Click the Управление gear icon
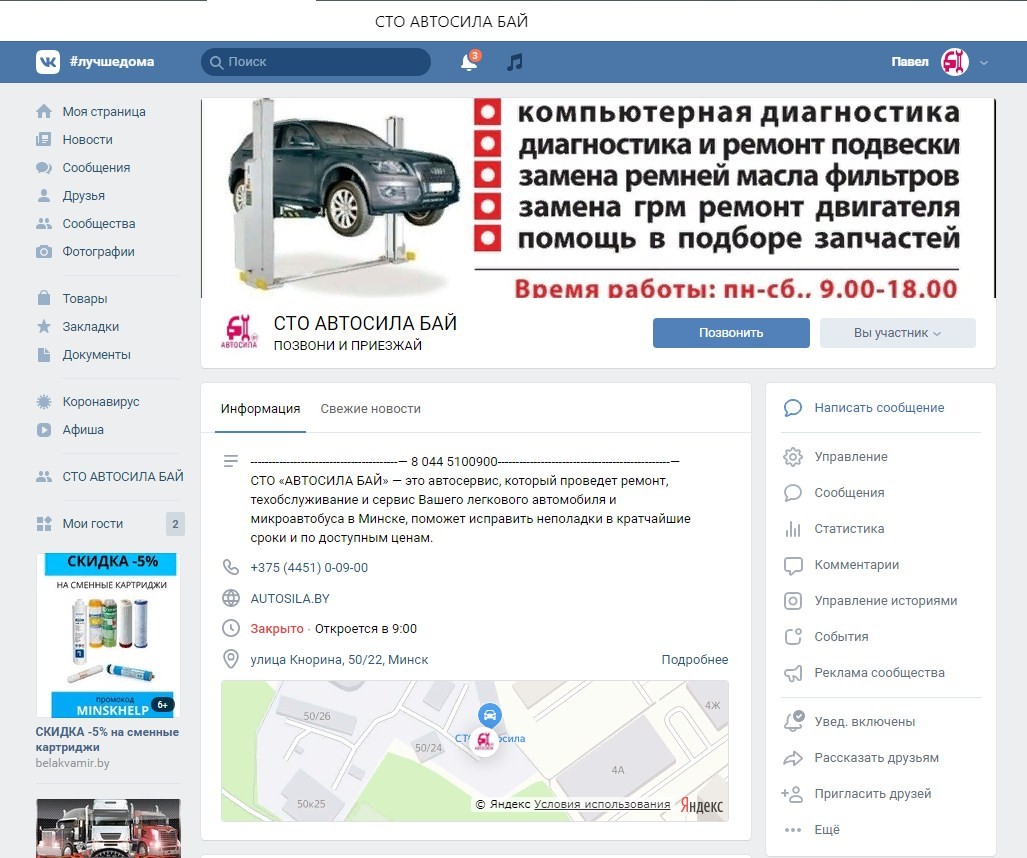 point(793,457)
